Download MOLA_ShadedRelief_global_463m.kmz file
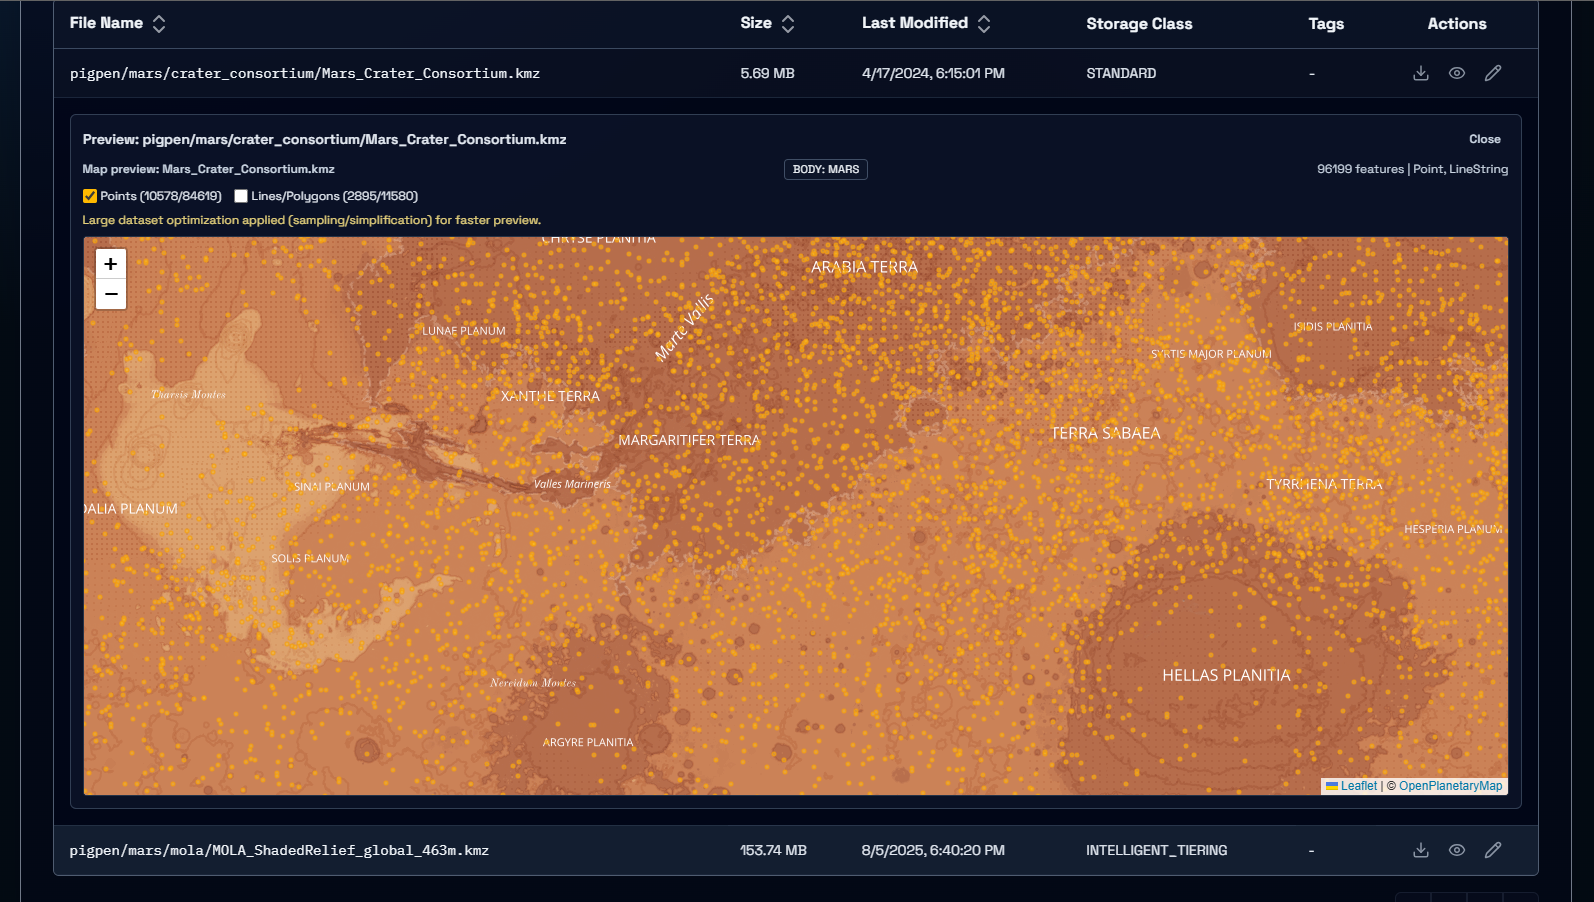Image resolution: width=1594 pixels, height=902 pixels. coord(1420,850)
